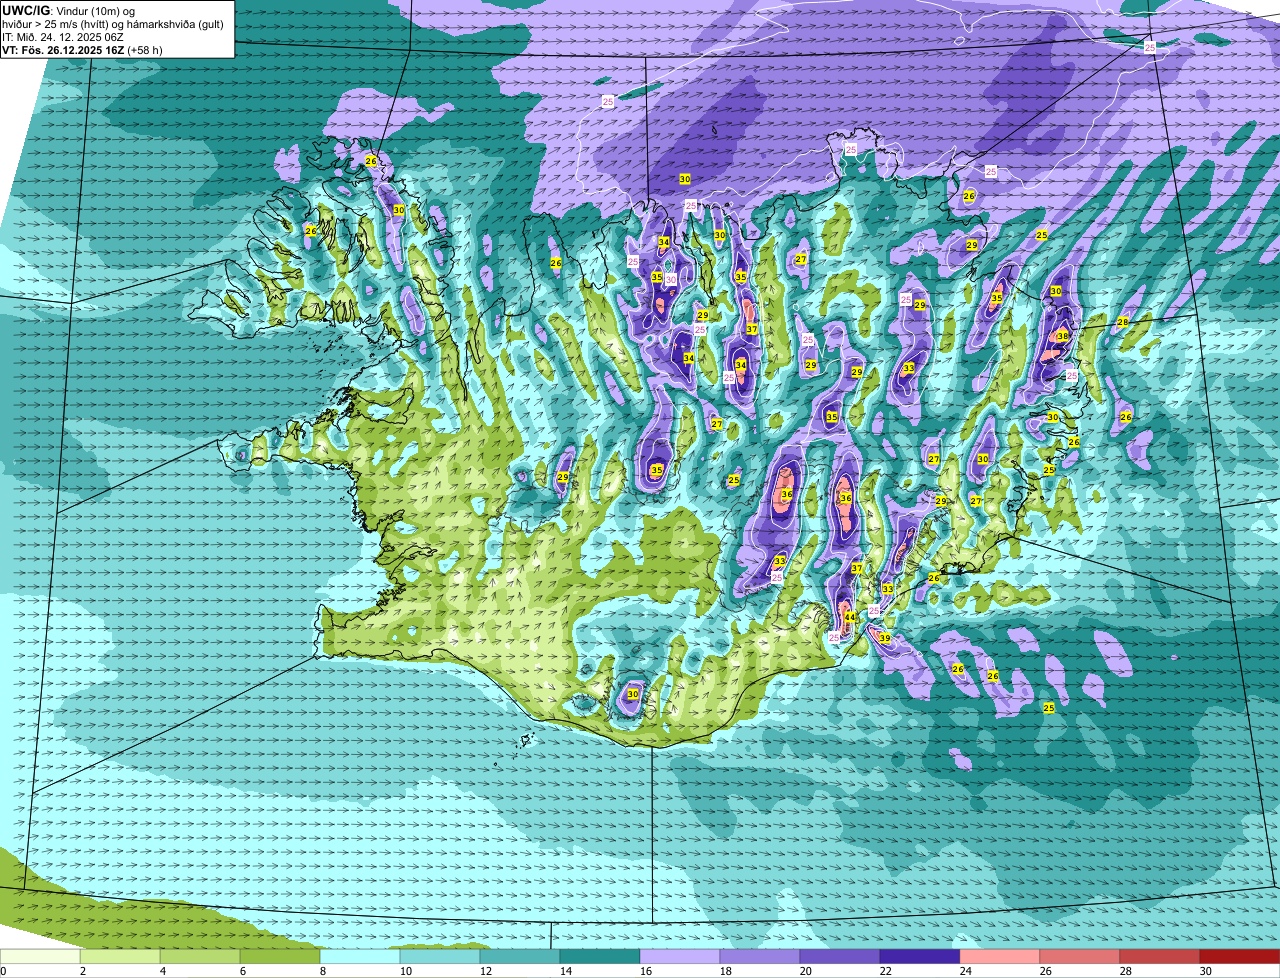Viewport: 1280px width, 978px height.
Task: Click the legend tick label "28" on the color bar
Action: 1126,971
